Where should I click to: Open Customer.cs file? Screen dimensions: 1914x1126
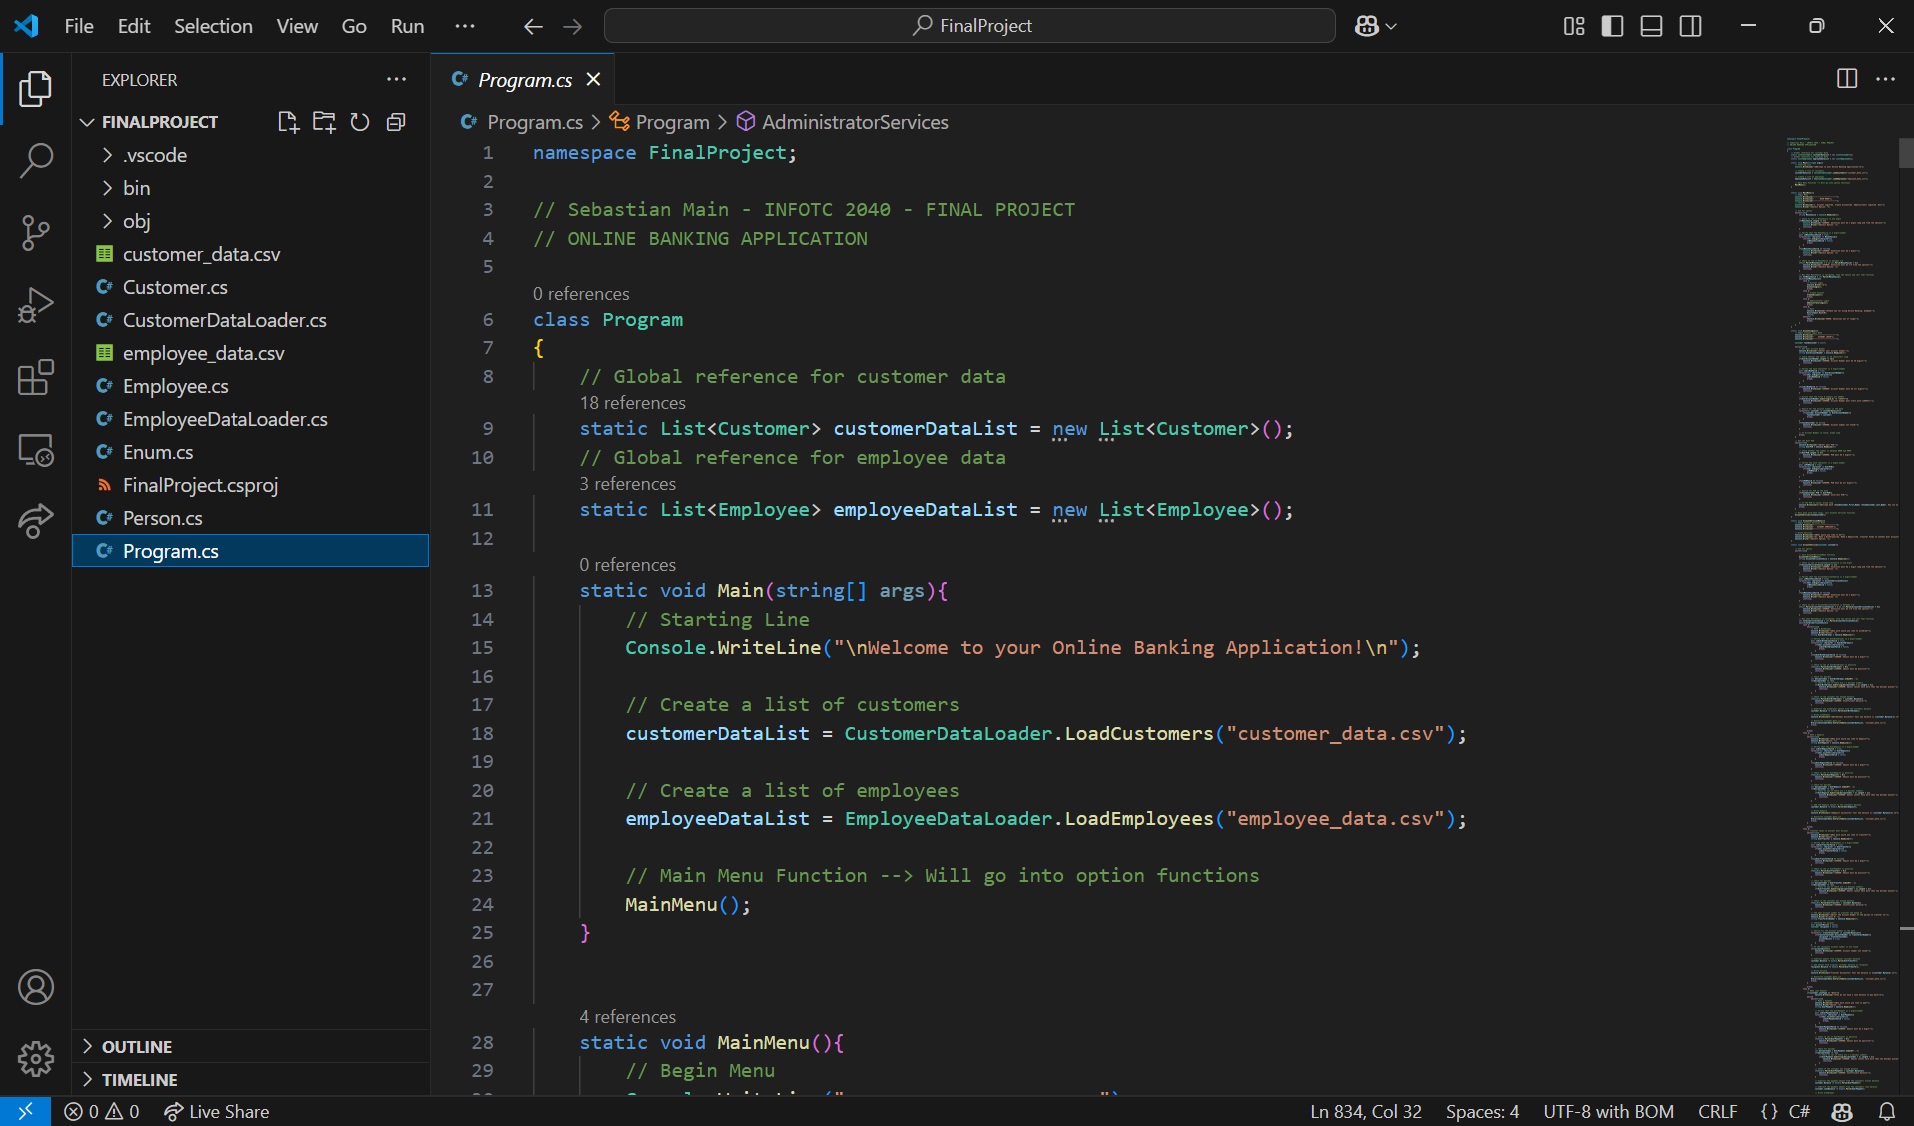[250, 287]
